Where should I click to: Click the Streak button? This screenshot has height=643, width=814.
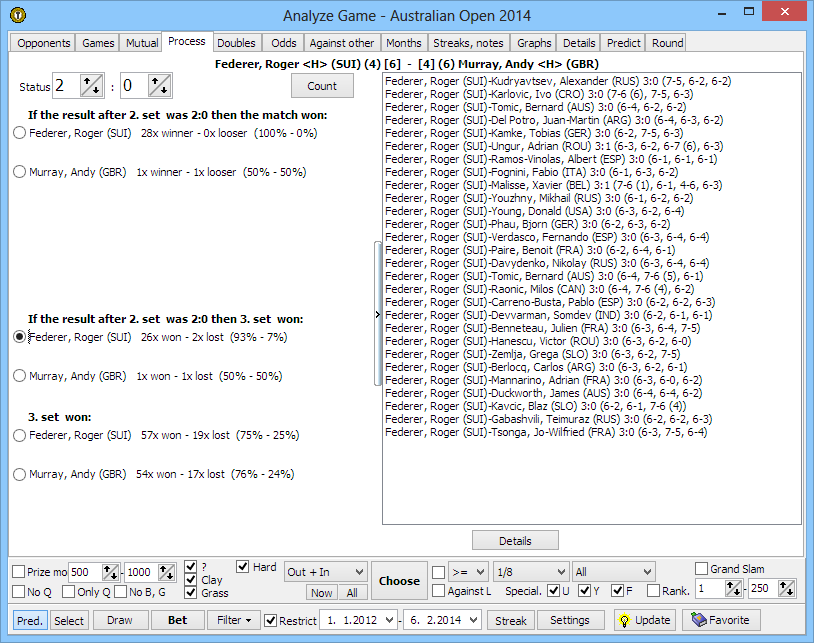[x=510, y=620]
